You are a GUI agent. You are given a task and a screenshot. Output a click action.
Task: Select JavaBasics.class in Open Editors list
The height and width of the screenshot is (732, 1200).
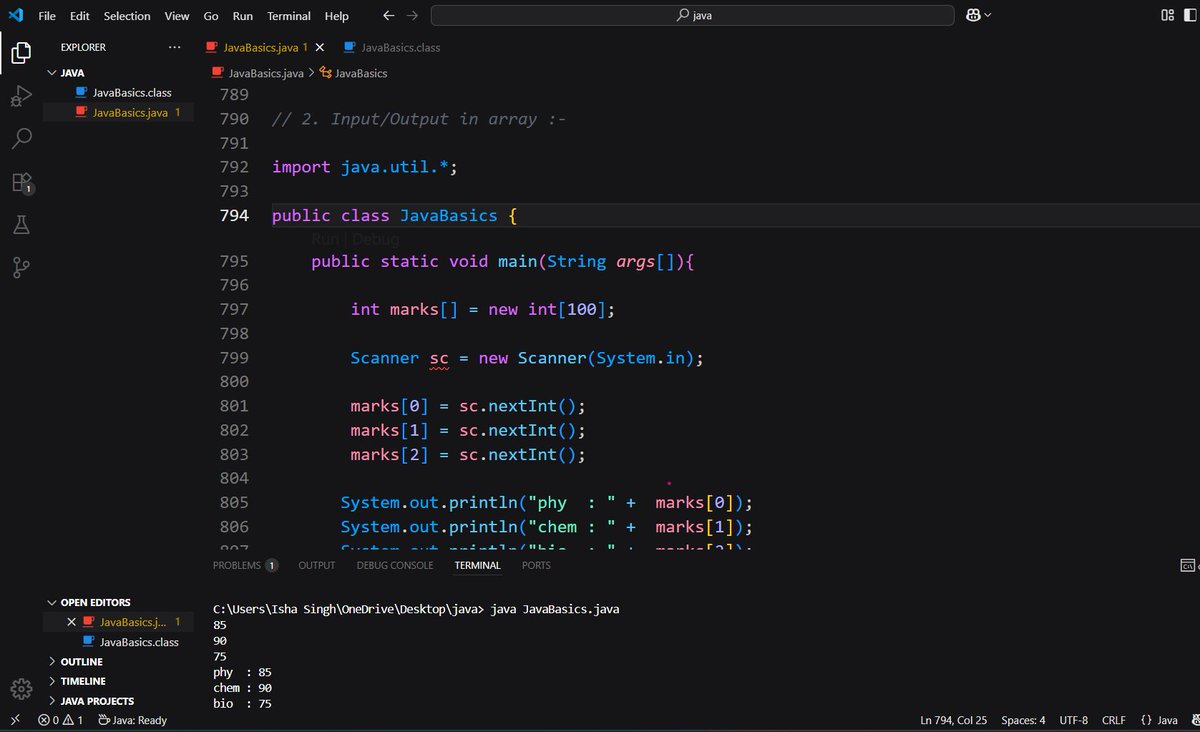(119, 642)
